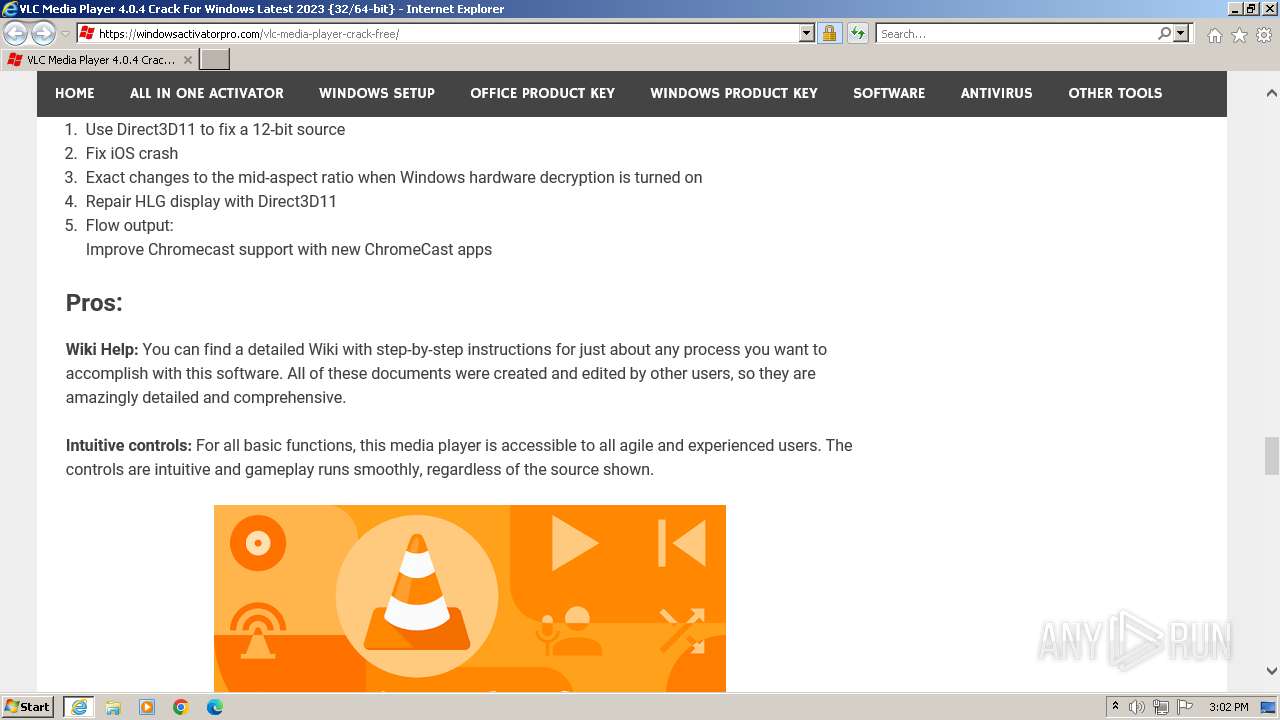Viewport: 1280px width, 720px height.
Task: Click the vertical scrollbar thumb
Action: coord(1271,456)
